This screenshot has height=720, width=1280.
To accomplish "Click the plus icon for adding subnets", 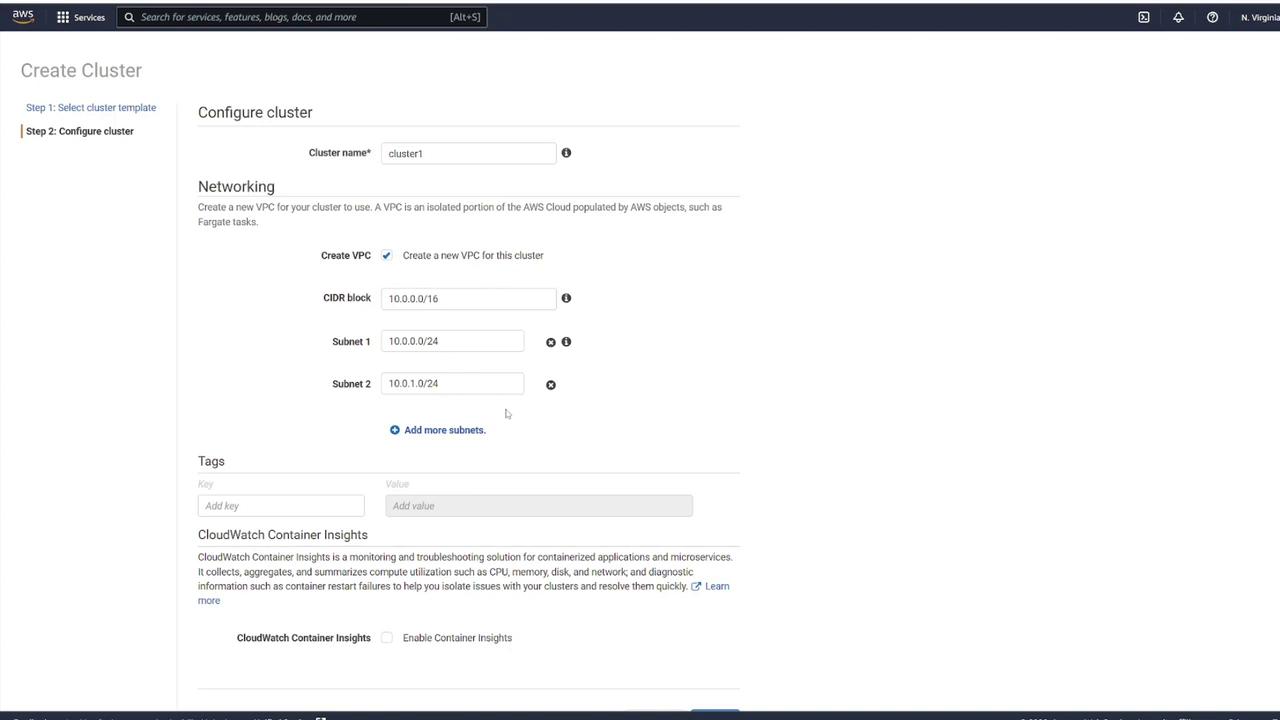I will 394,430.
